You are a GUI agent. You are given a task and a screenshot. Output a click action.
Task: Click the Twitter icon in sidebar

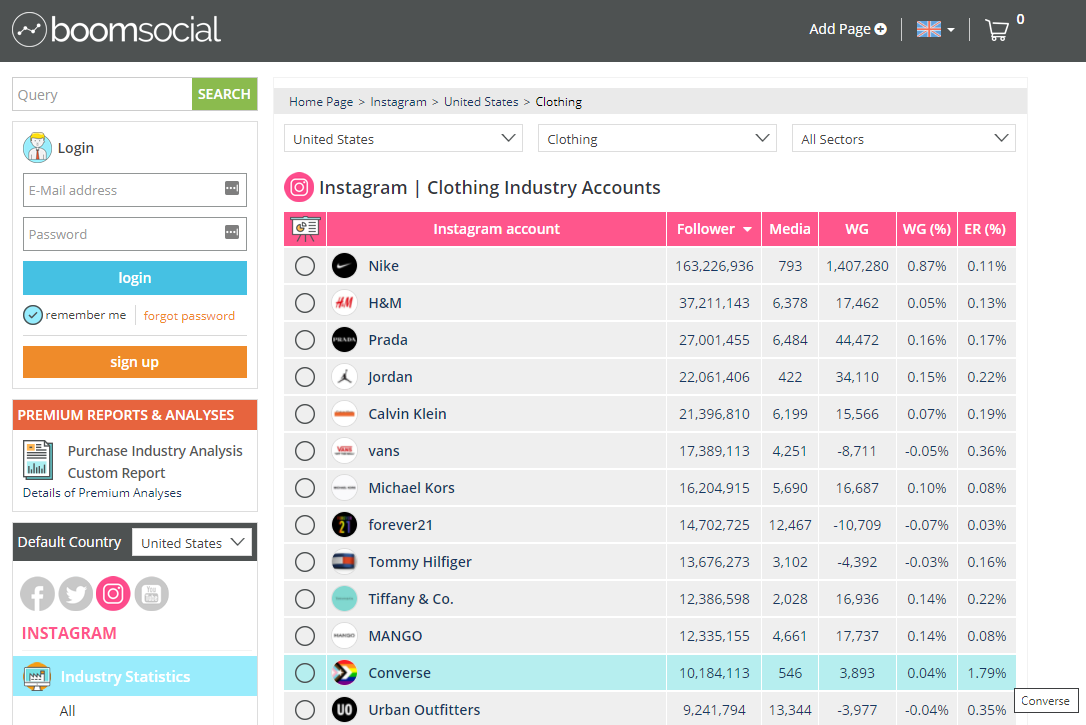click(x=75, y=594)
